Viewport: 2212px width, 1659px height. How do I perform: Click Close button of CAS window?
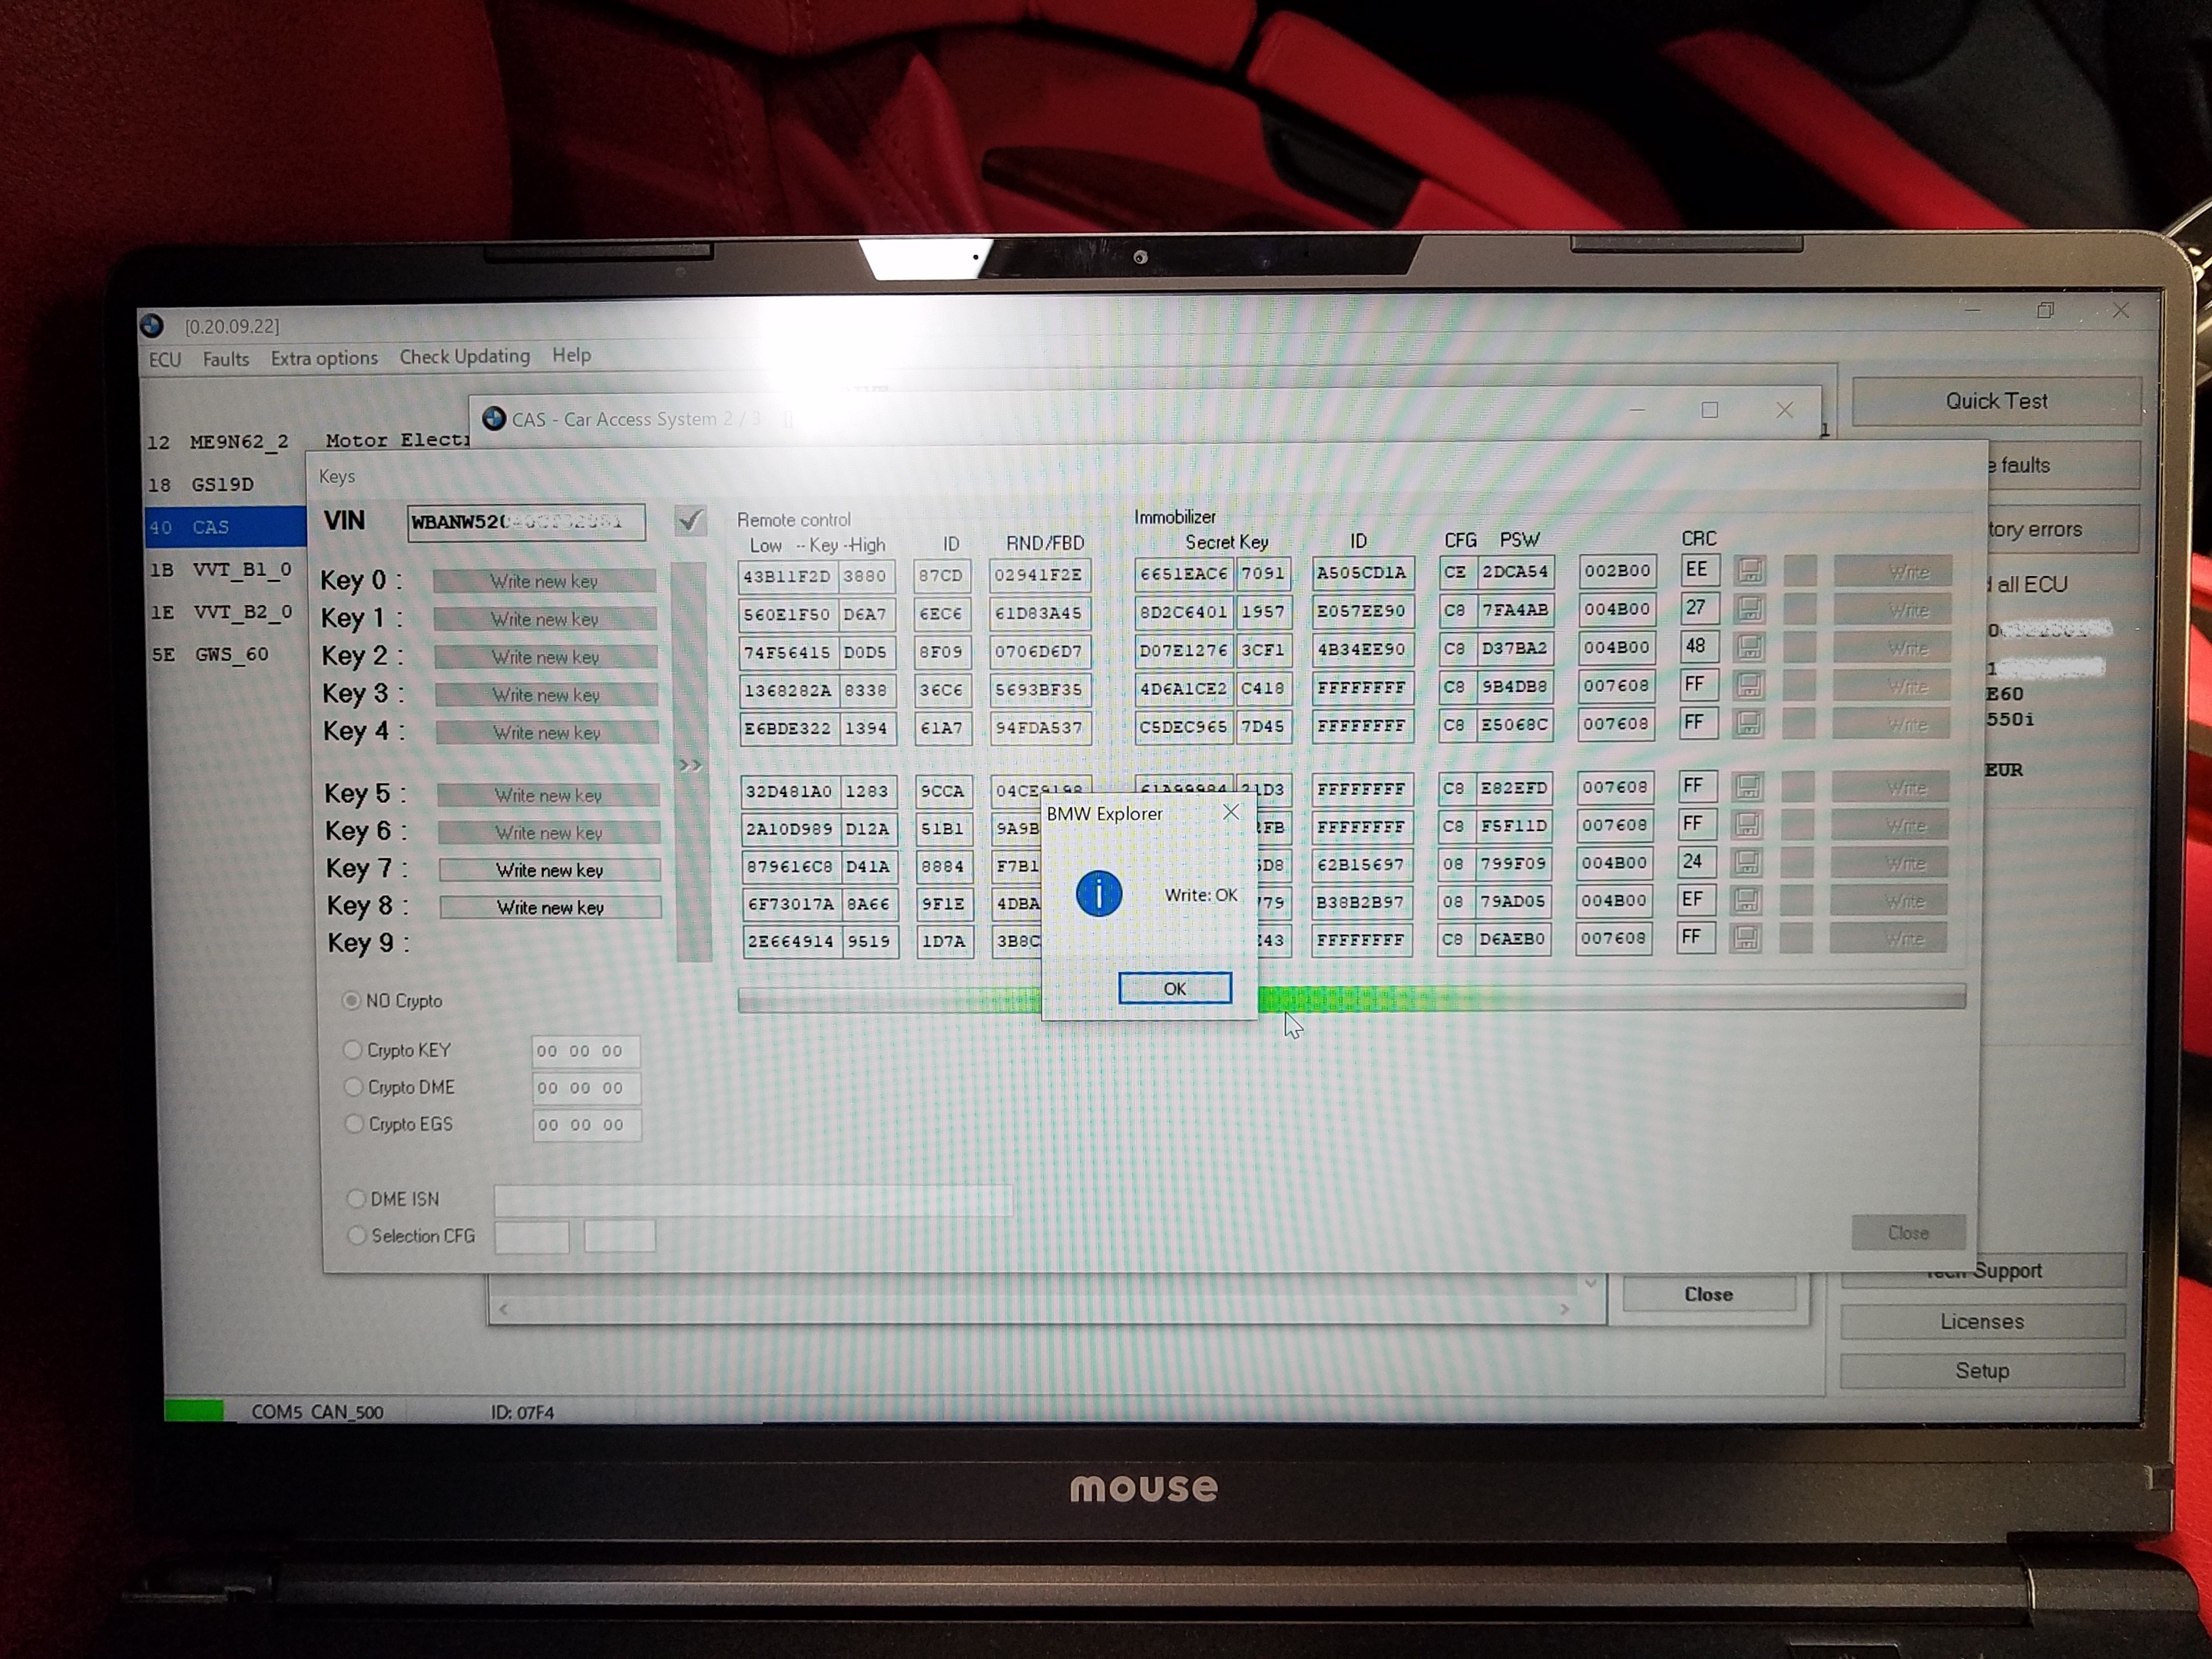click(1708, 1294)
